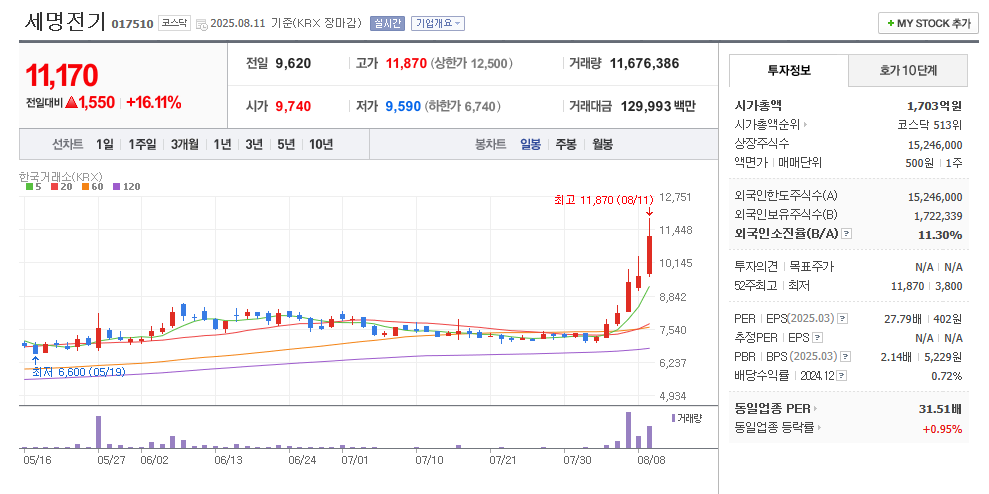The width and height of the screenshot is (989, 494).
Task: Click the stock name 세명전기
Action: click(x=65, y=22)
